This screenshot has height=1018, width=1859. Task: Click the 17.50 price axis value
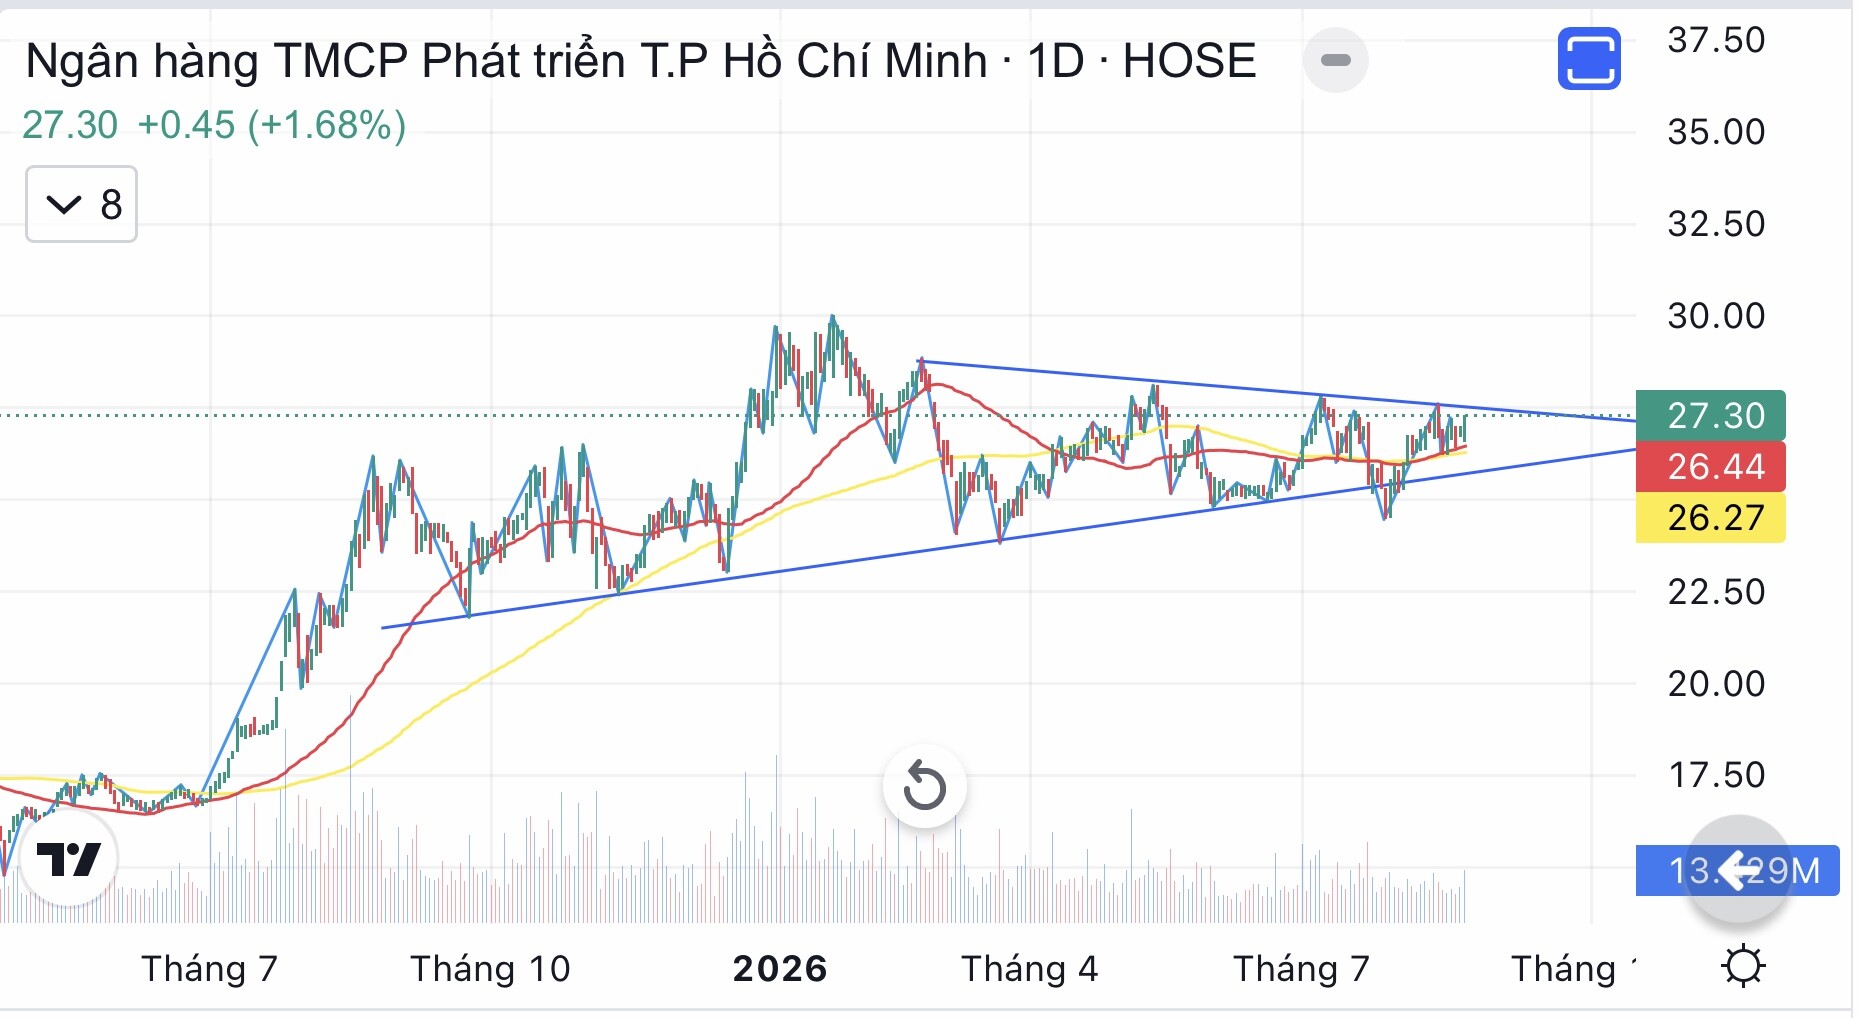1716,775
